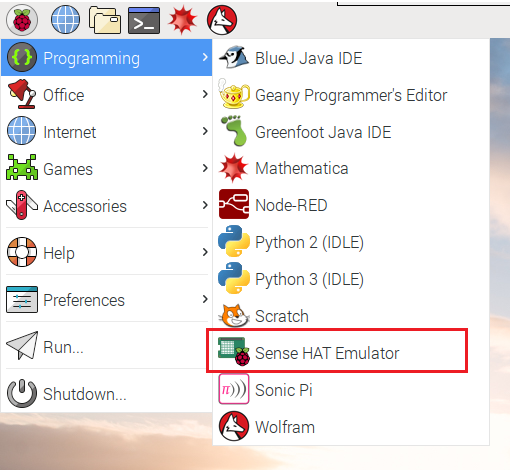
Task: Choose Greenfoot Java IDE
Action: [351, 132]
